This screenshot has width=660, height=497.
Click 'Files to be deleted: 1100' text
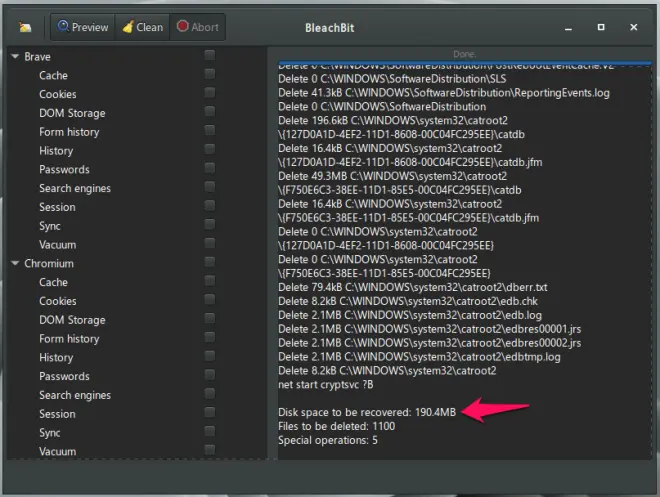336,426
